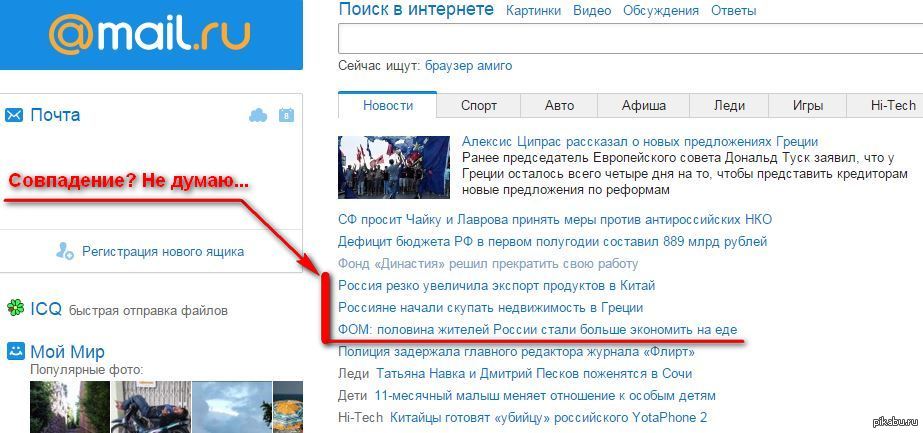Switch to the Леди tab

click(729, 106)
